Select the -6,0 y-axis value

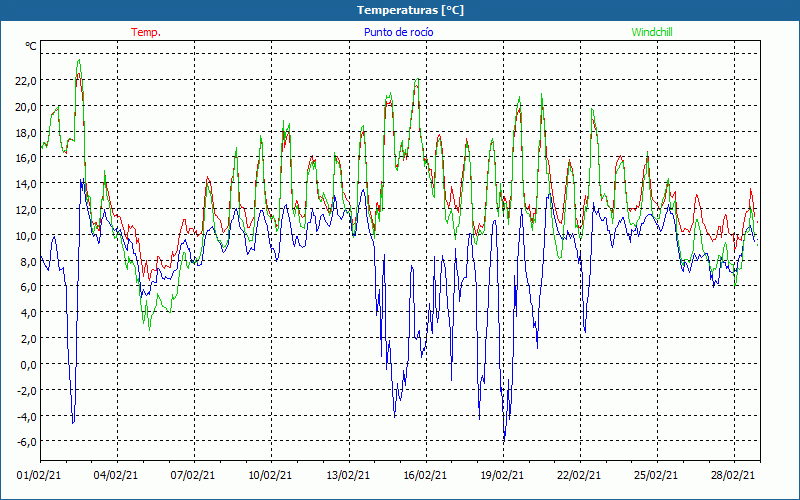27,442
